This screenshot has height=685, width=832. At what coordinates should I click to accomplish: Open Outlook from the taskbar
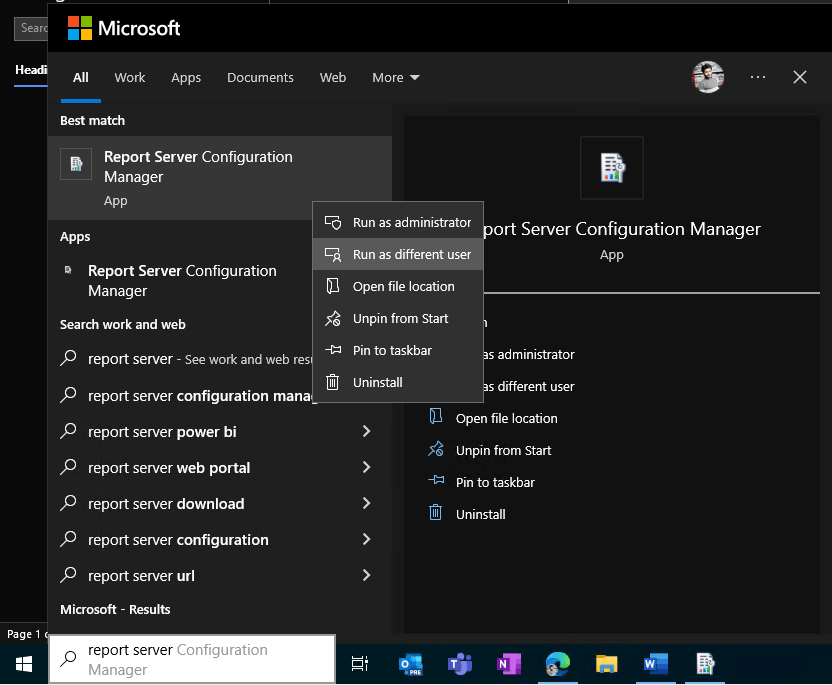coord(410,664)
